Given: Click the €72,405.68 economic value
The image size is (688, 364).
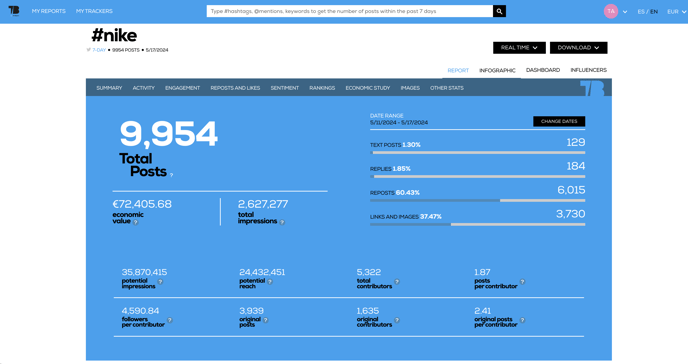Looking at the screenshot, I should (x=142, y=204).
